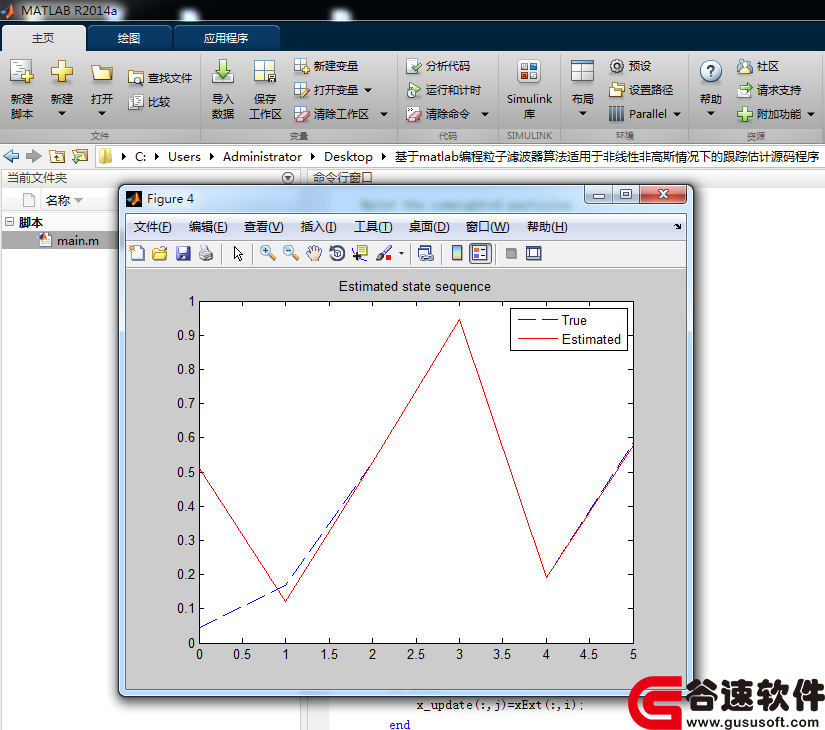Toggle the Data Cursor tool in Figure 4

tap(360, 253)
